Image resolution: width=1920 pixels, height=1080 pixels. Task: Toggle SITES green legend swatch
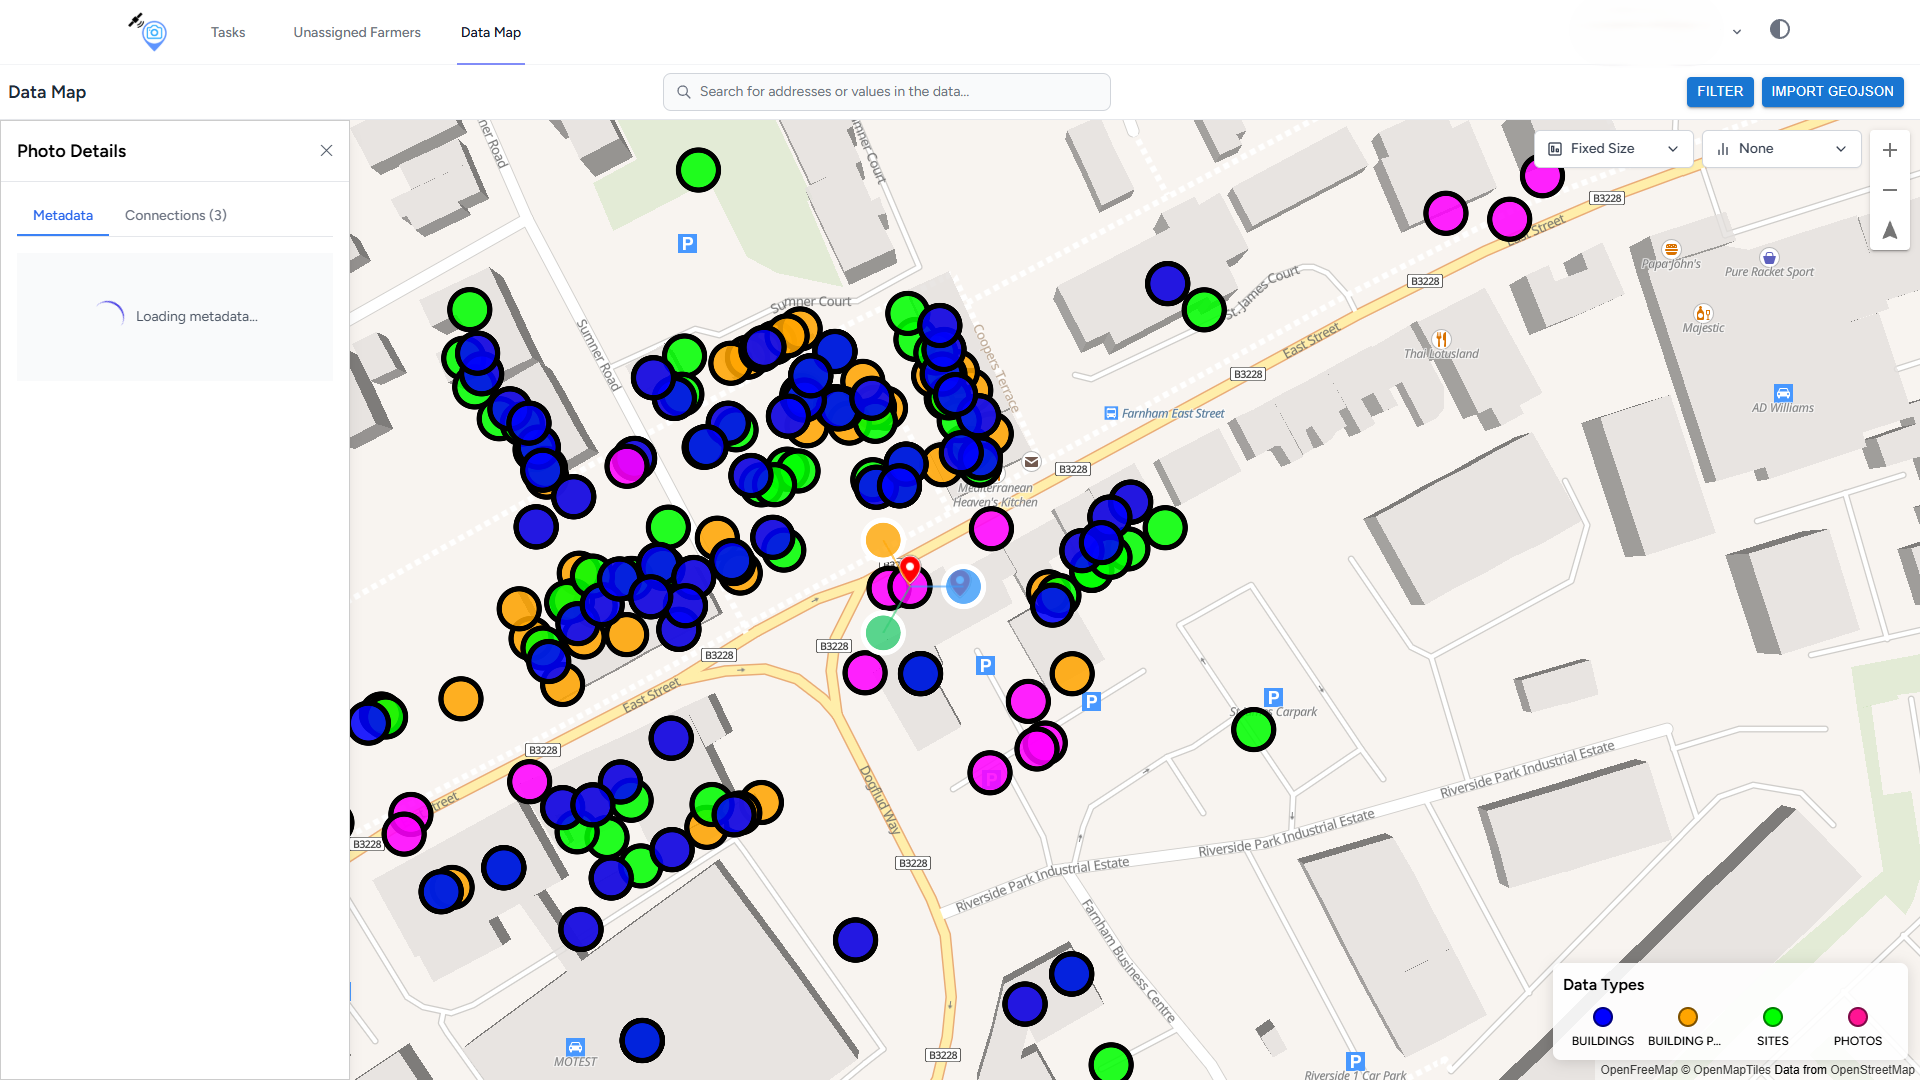1772,1017
